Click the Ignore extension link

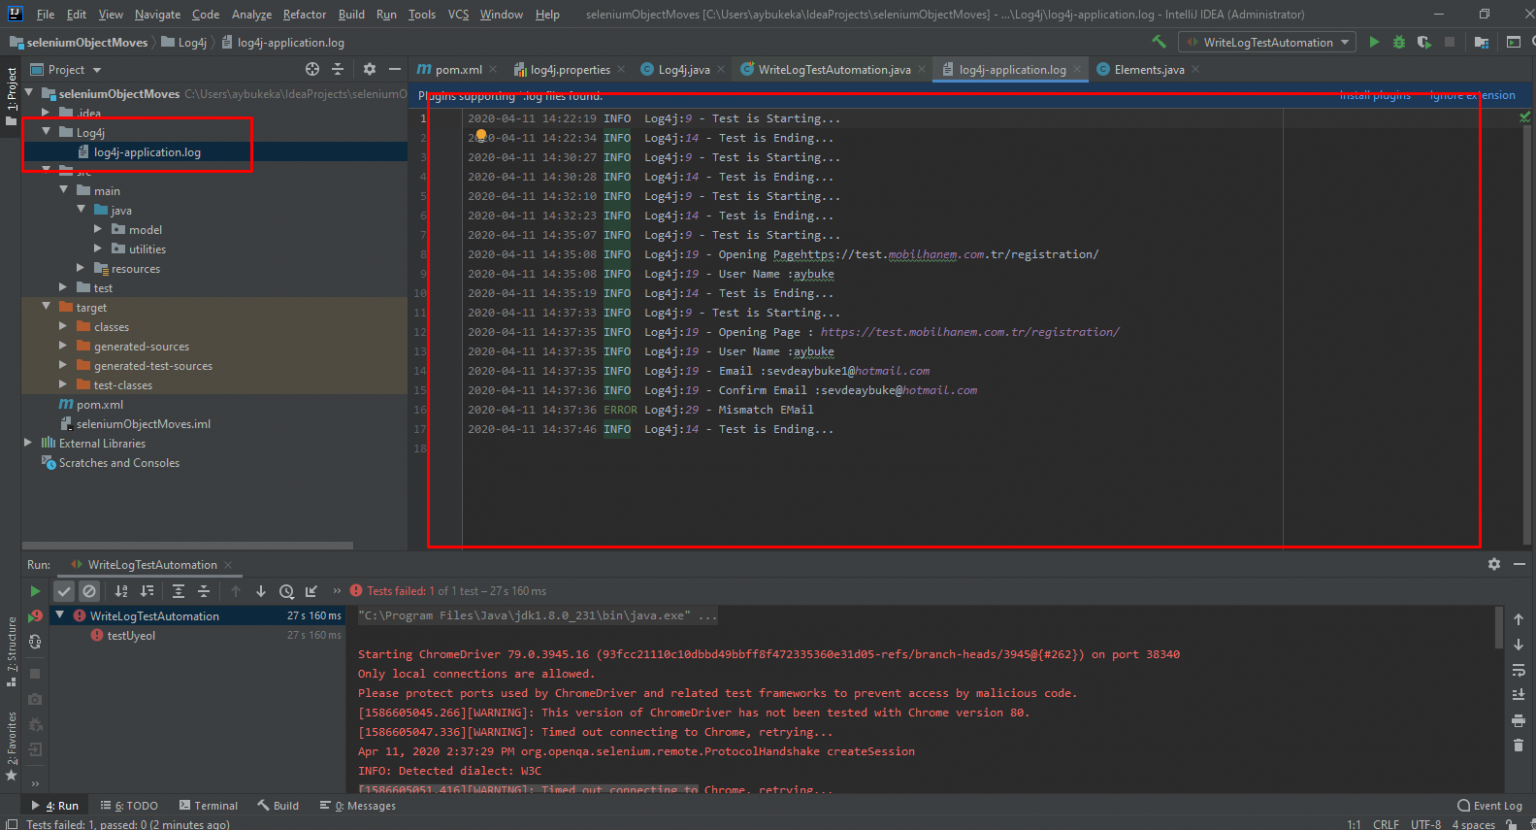coord(1472,95)
